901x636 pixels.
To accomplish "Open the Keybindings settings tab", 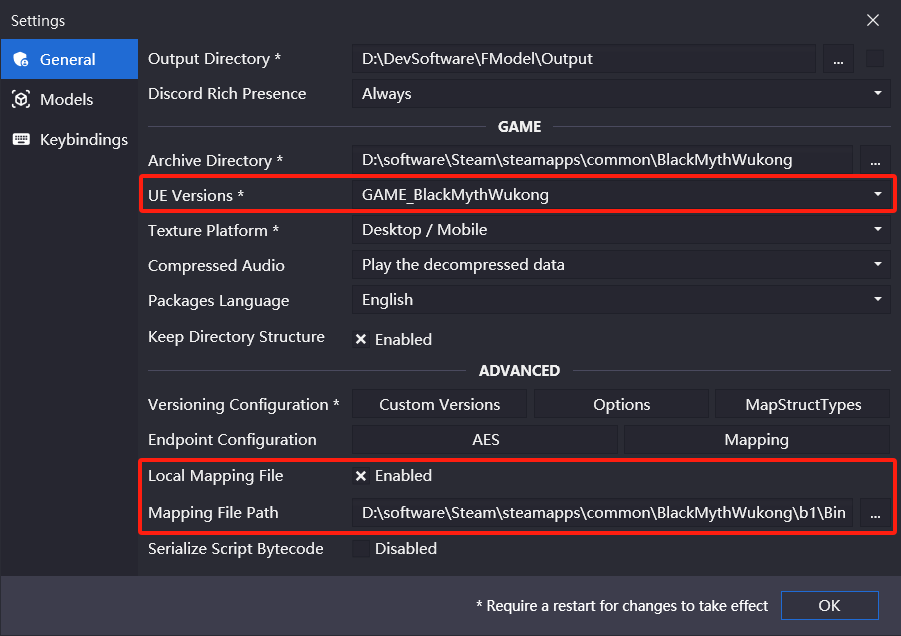I will point(69,140).
